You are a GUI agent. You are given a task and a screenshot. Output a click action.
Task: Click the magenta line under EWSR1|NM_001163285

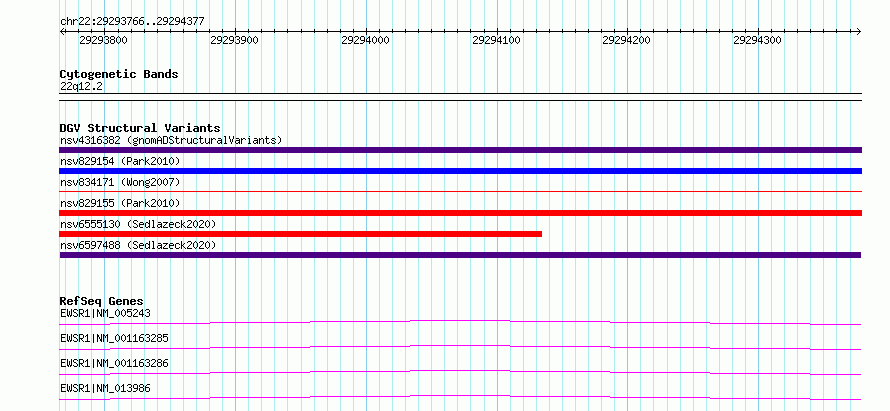(x=460, y=347)
